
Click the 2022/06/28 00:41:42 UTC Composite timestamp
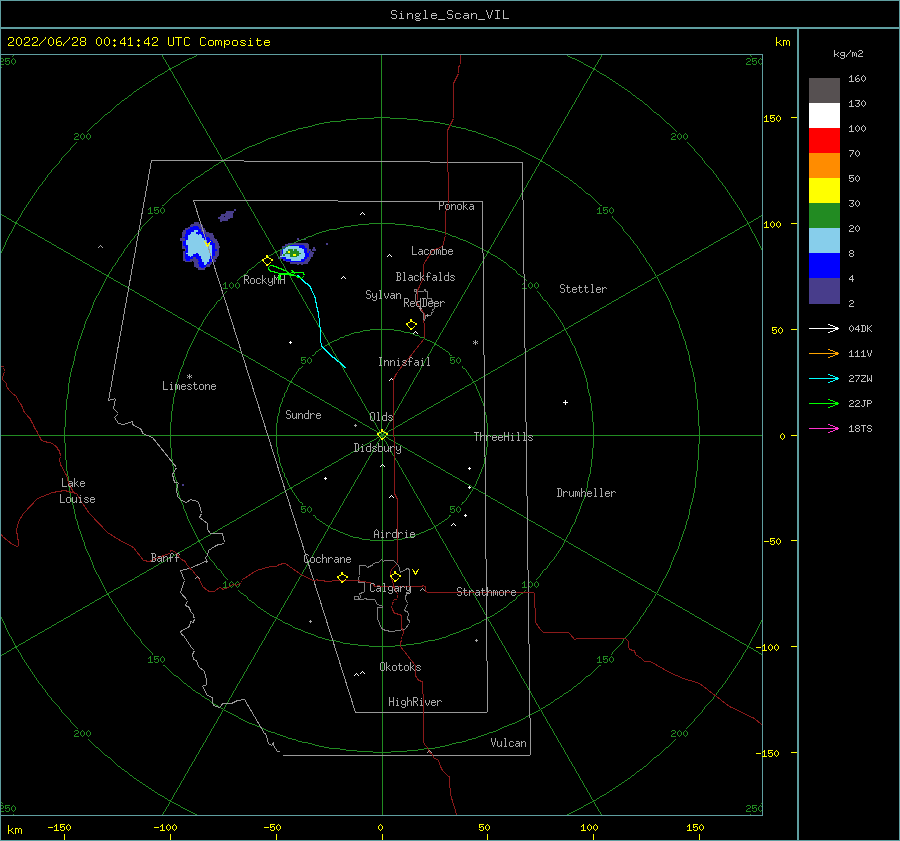(x=138, y=42)
